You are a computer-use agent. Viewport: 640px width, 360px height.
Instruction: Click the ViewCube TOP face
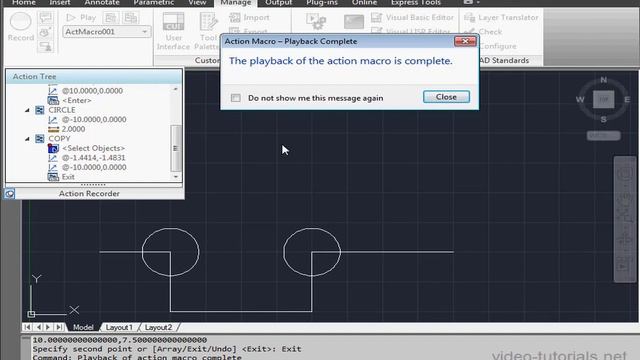[604, 99]
